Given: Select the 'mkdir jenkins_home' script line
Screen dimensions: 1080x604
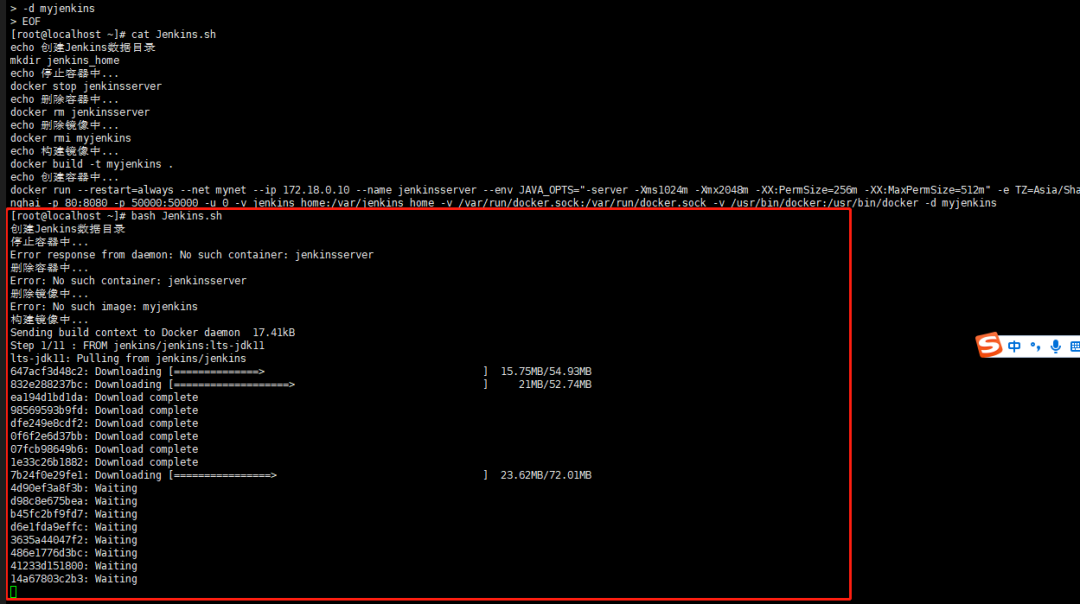Looking at the screenshot, I should [65, 61].
